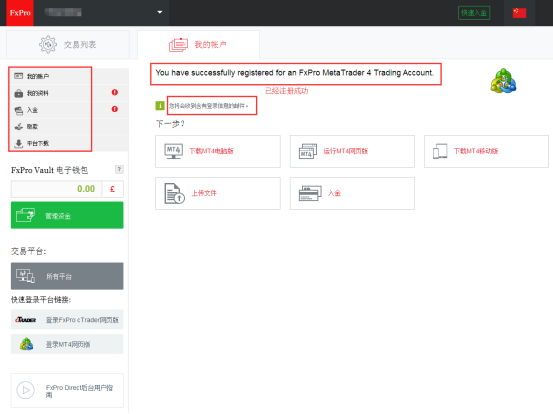Open the Chinese flag language selector
This screenshot has width=553, height=414.
519,13
